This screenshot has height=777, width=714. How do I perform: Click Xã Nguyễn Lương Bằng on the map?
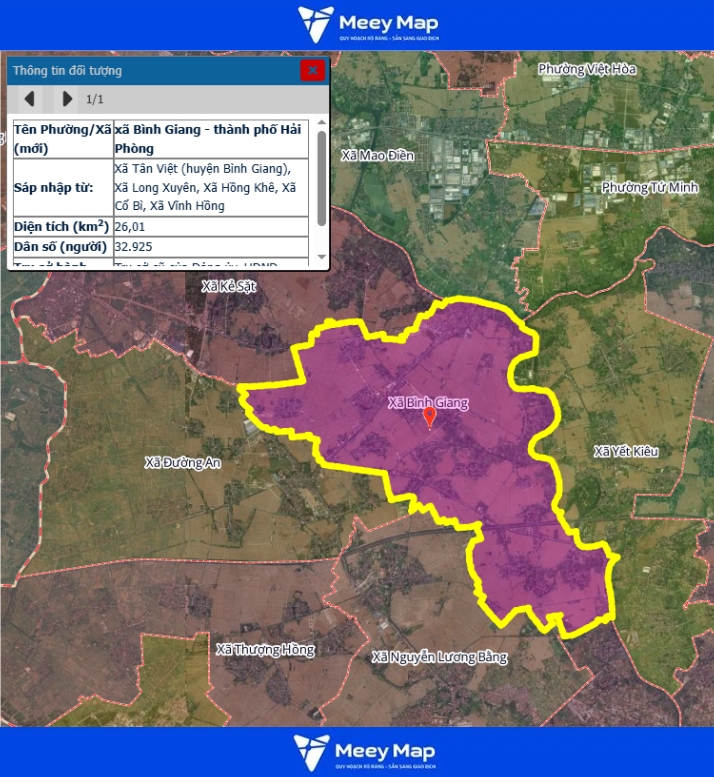tap(439, 657)
